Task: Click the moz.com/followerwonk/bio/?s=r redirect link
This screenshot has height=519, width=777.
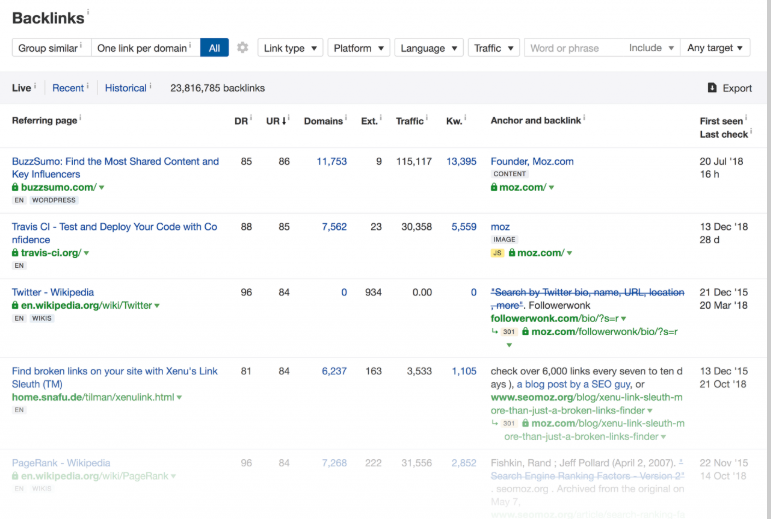Action: click(x=604, y=331)
